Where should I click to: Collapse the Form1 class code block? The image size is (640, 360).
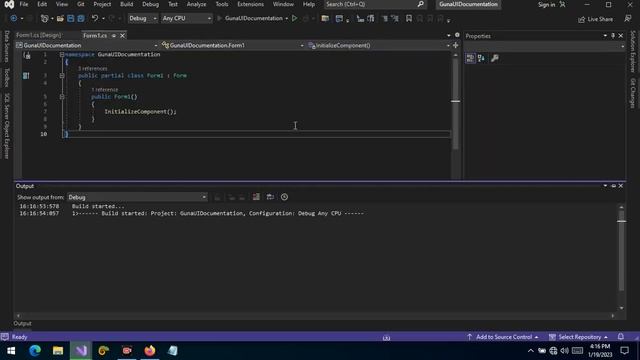pyautogui.click(x=62, y=76)
